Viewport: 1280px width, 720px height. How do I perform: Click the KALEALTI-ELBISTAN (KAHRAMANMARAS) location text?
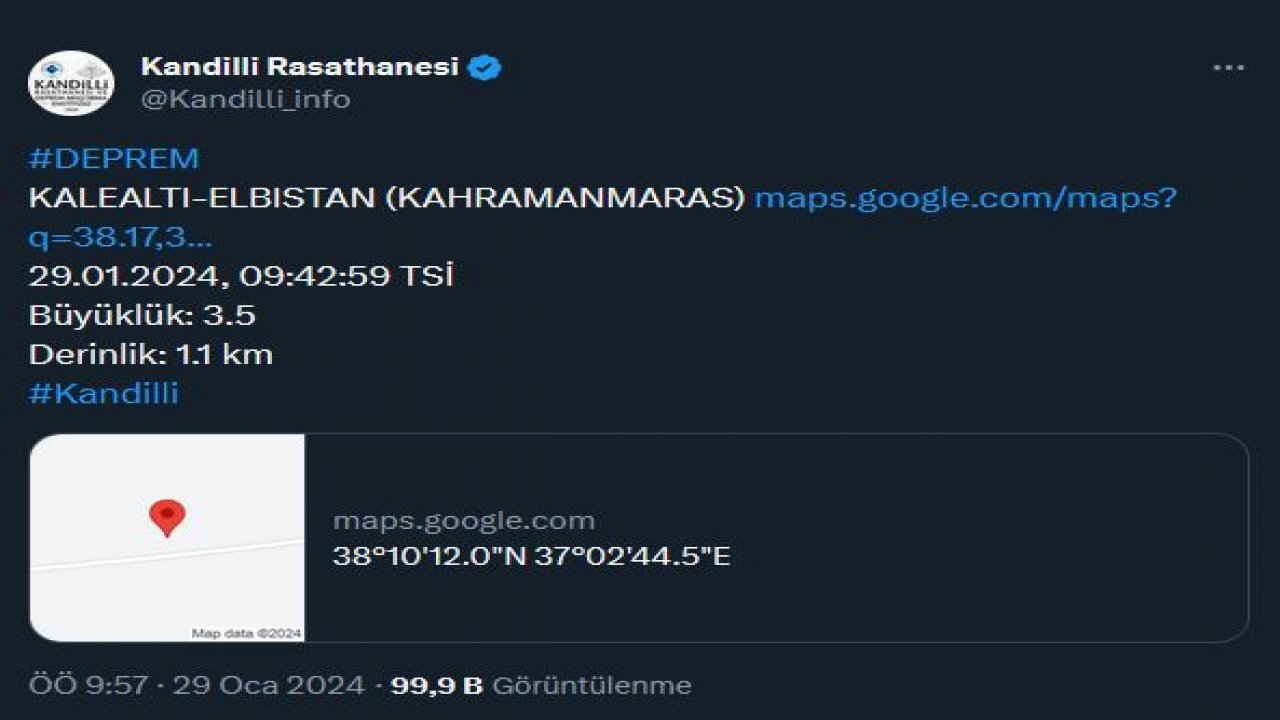click(x=387, y=197)
